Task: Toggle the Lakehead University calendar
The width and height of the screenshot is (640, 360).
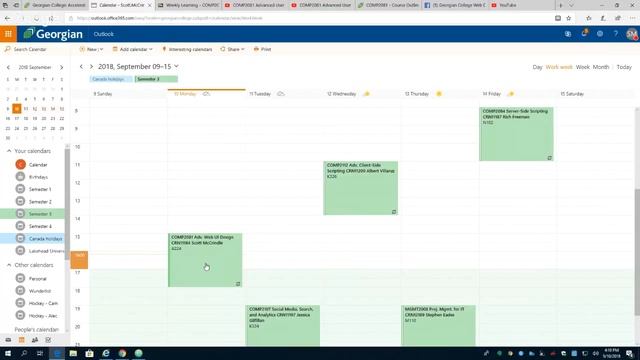Action: point(20,251)
